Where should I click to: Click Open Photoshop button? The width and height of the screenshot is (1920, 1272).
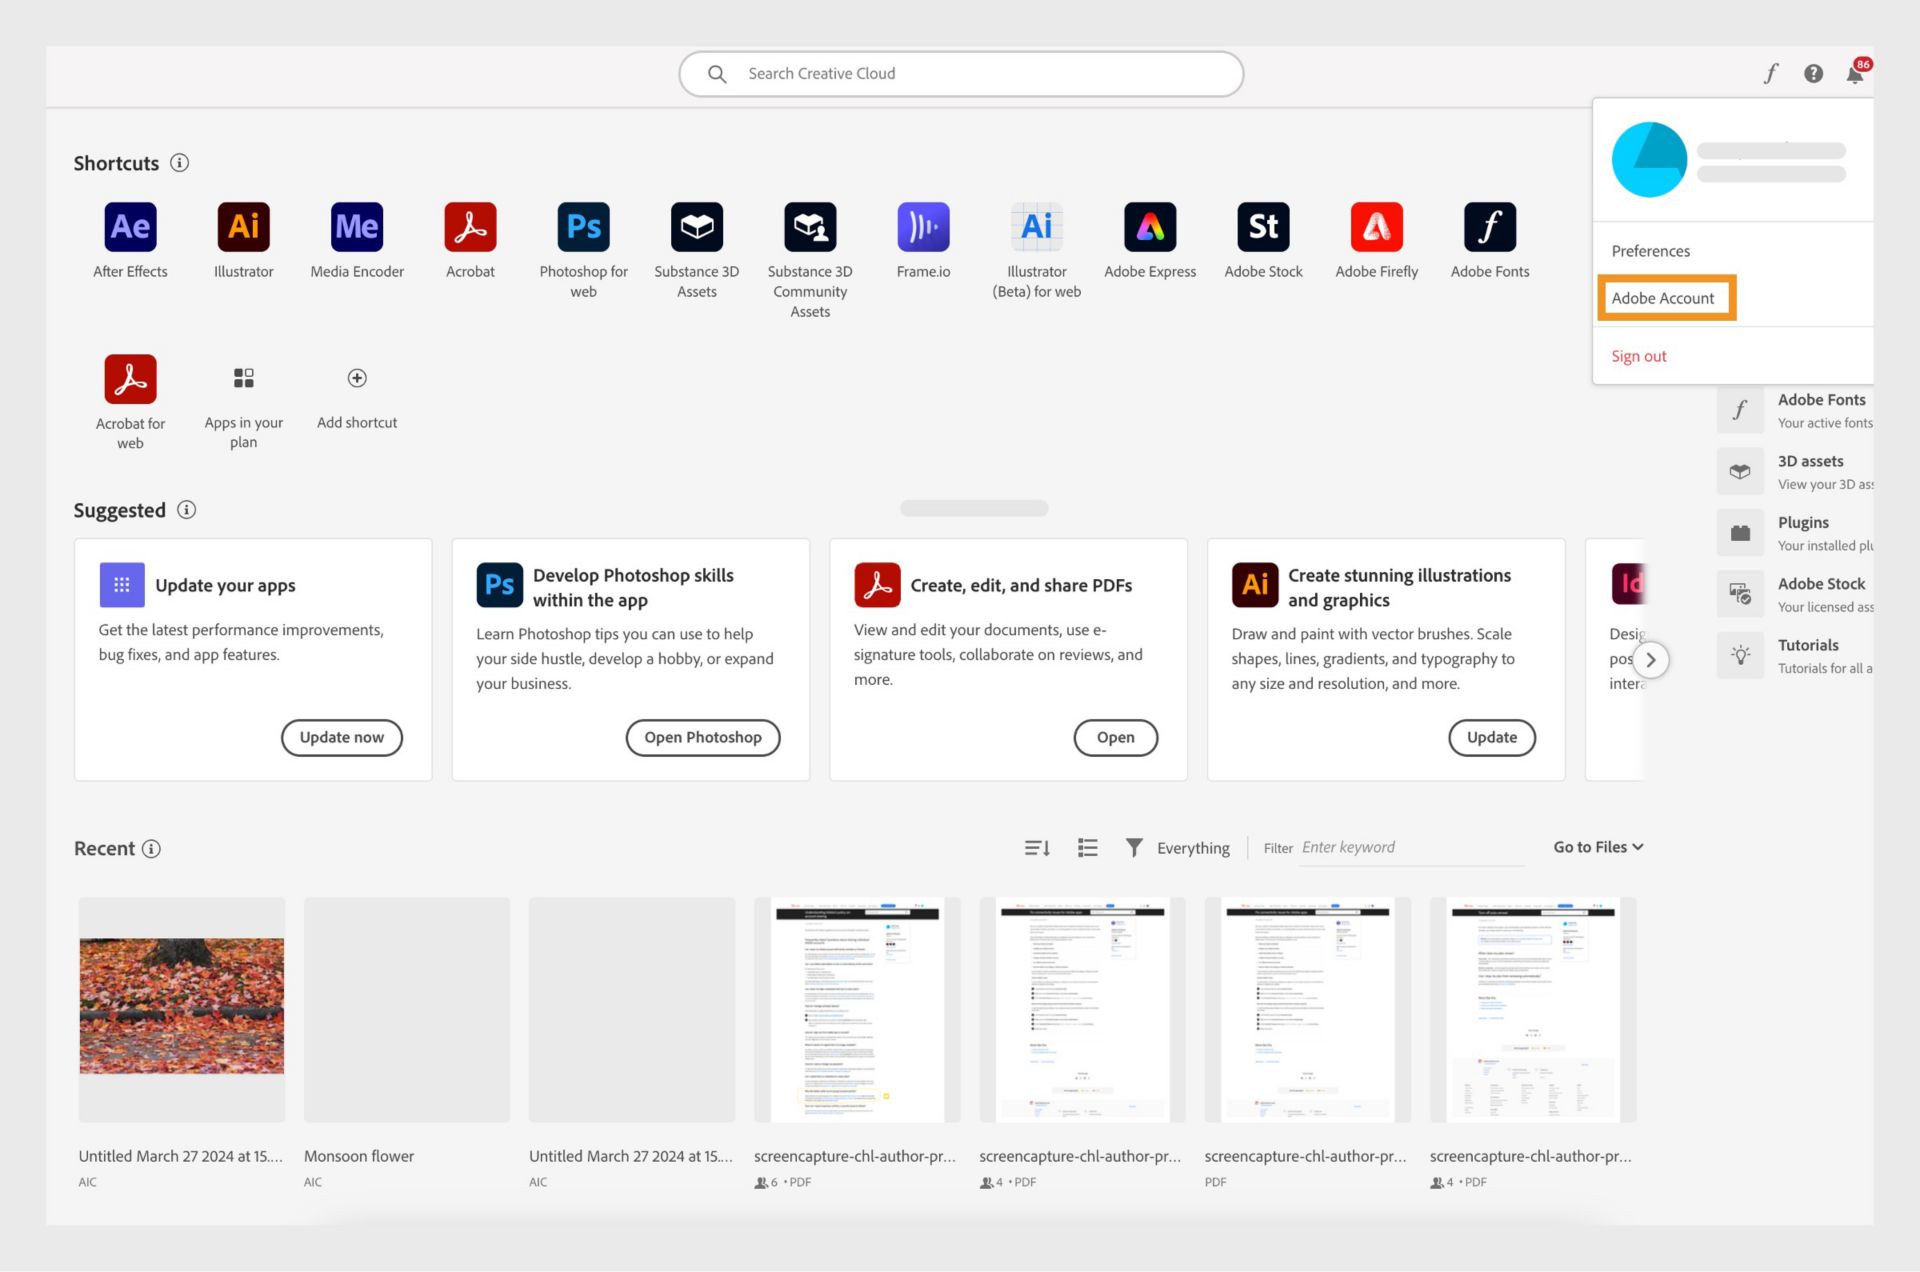coord(702,737)
